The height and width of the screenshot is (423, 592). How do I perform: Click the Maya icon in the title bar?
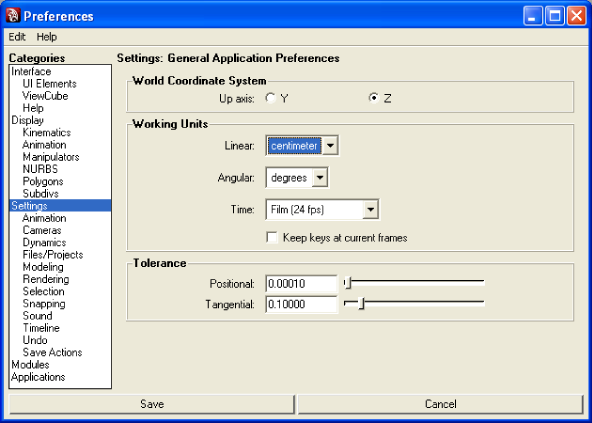coord(13,15)
